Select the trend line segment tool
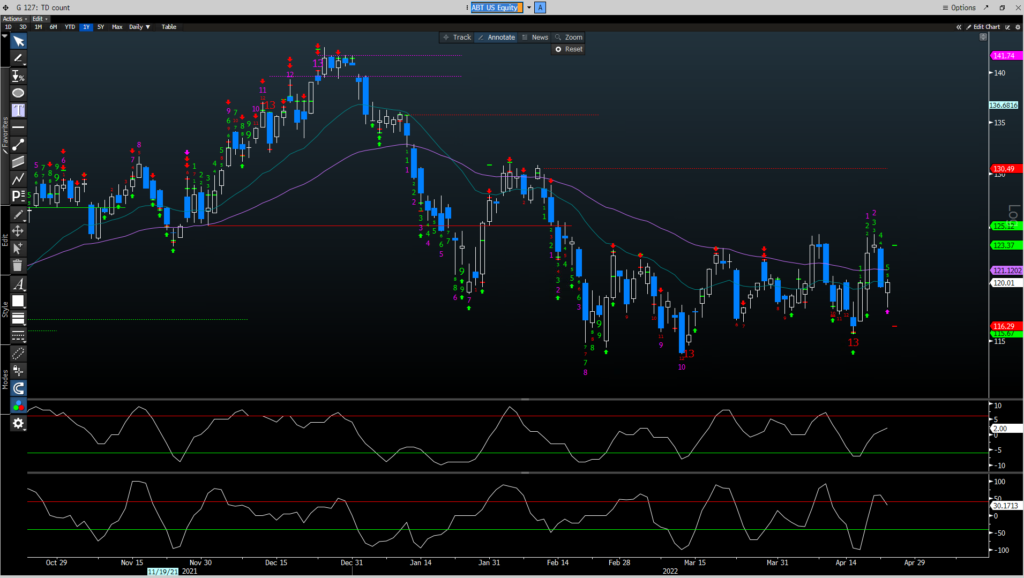This screenshot has width=1024, height=578. [18, 144]
